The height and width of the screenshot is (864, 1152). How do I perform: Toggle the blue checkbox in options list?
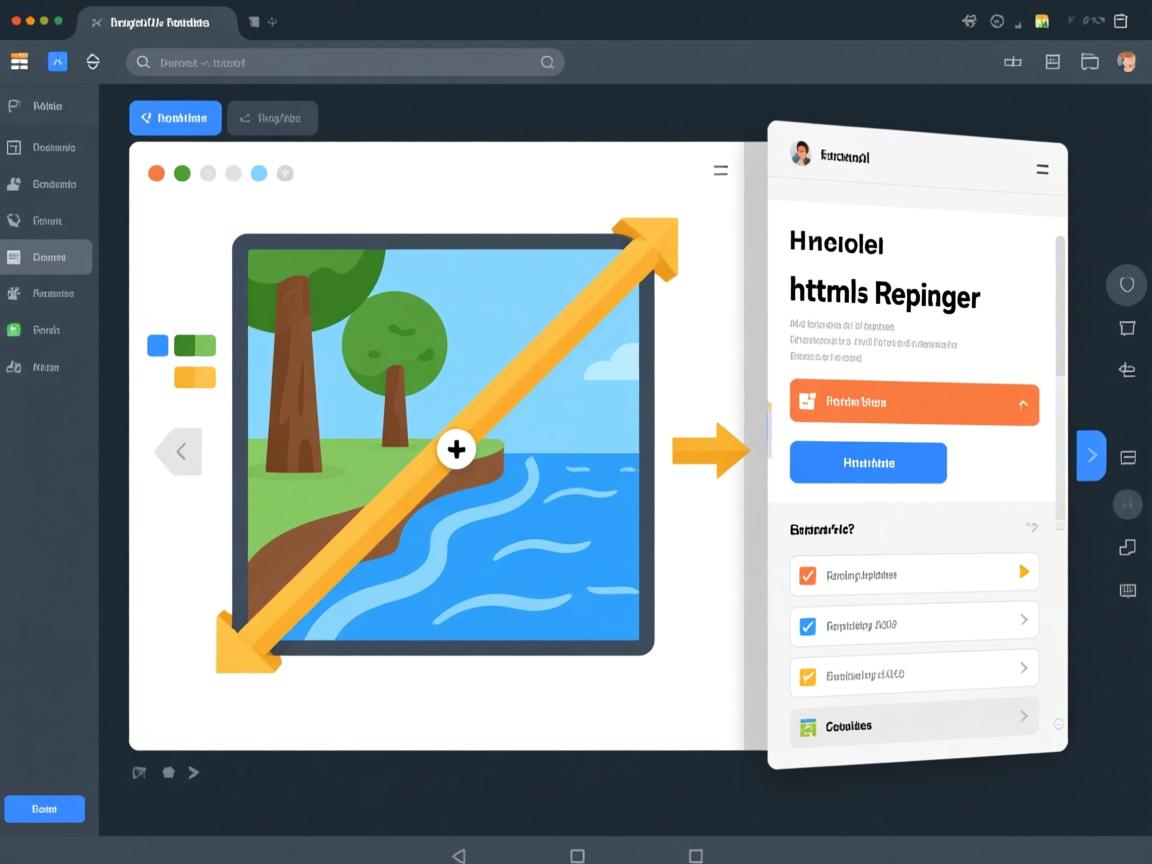pyautogui.click(x=808, y=627)
